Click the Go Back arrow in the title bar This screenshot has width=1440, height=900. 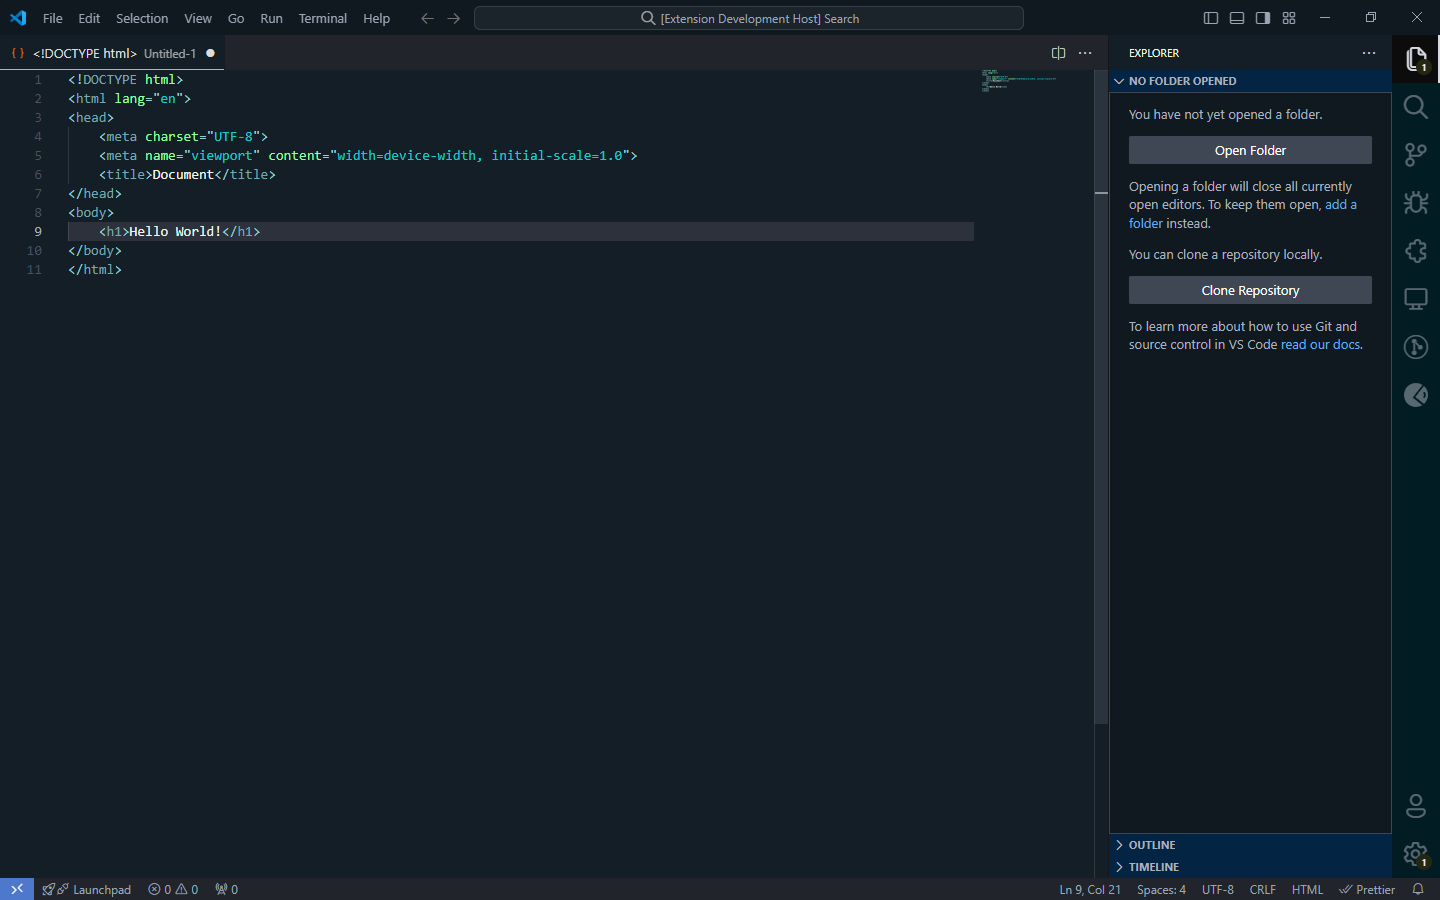pos(427,18)
